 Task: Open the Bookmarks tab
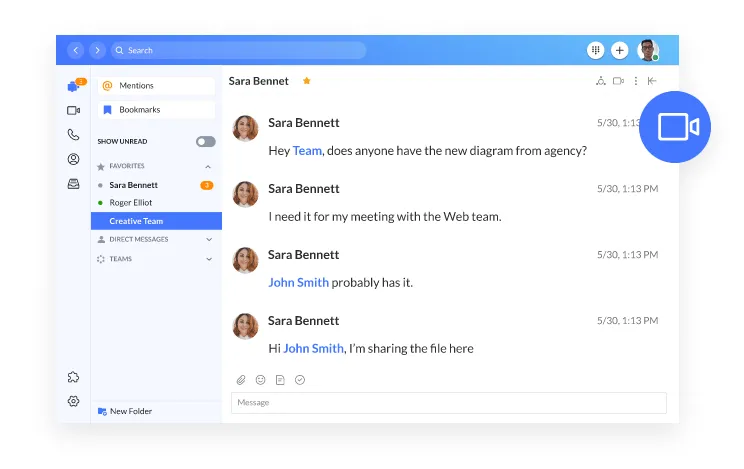click(x=156, y=110)
